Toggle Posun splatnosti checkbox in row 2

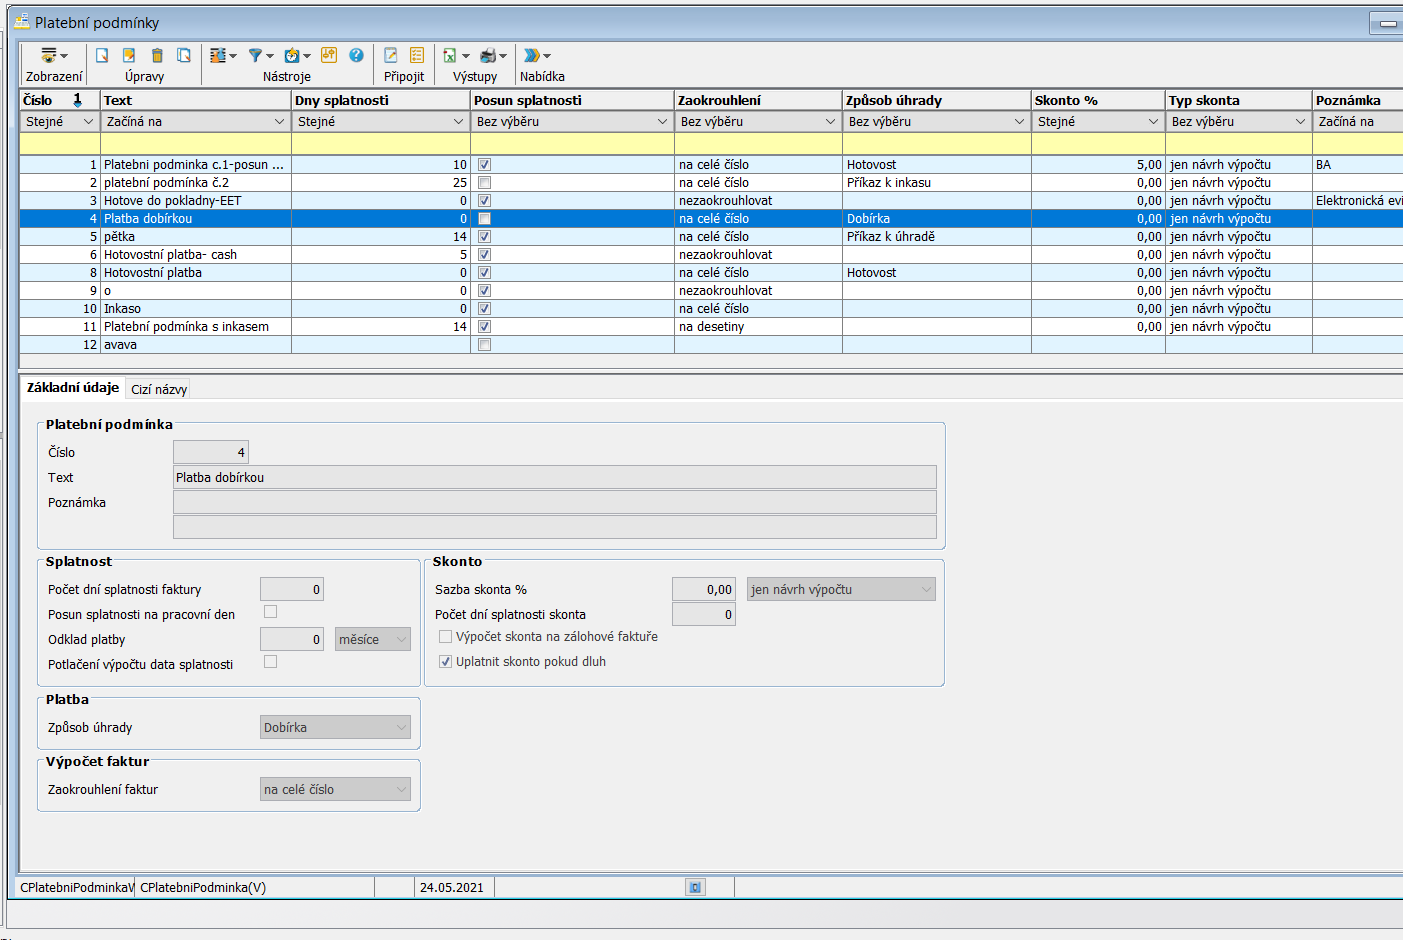point(484,183)
